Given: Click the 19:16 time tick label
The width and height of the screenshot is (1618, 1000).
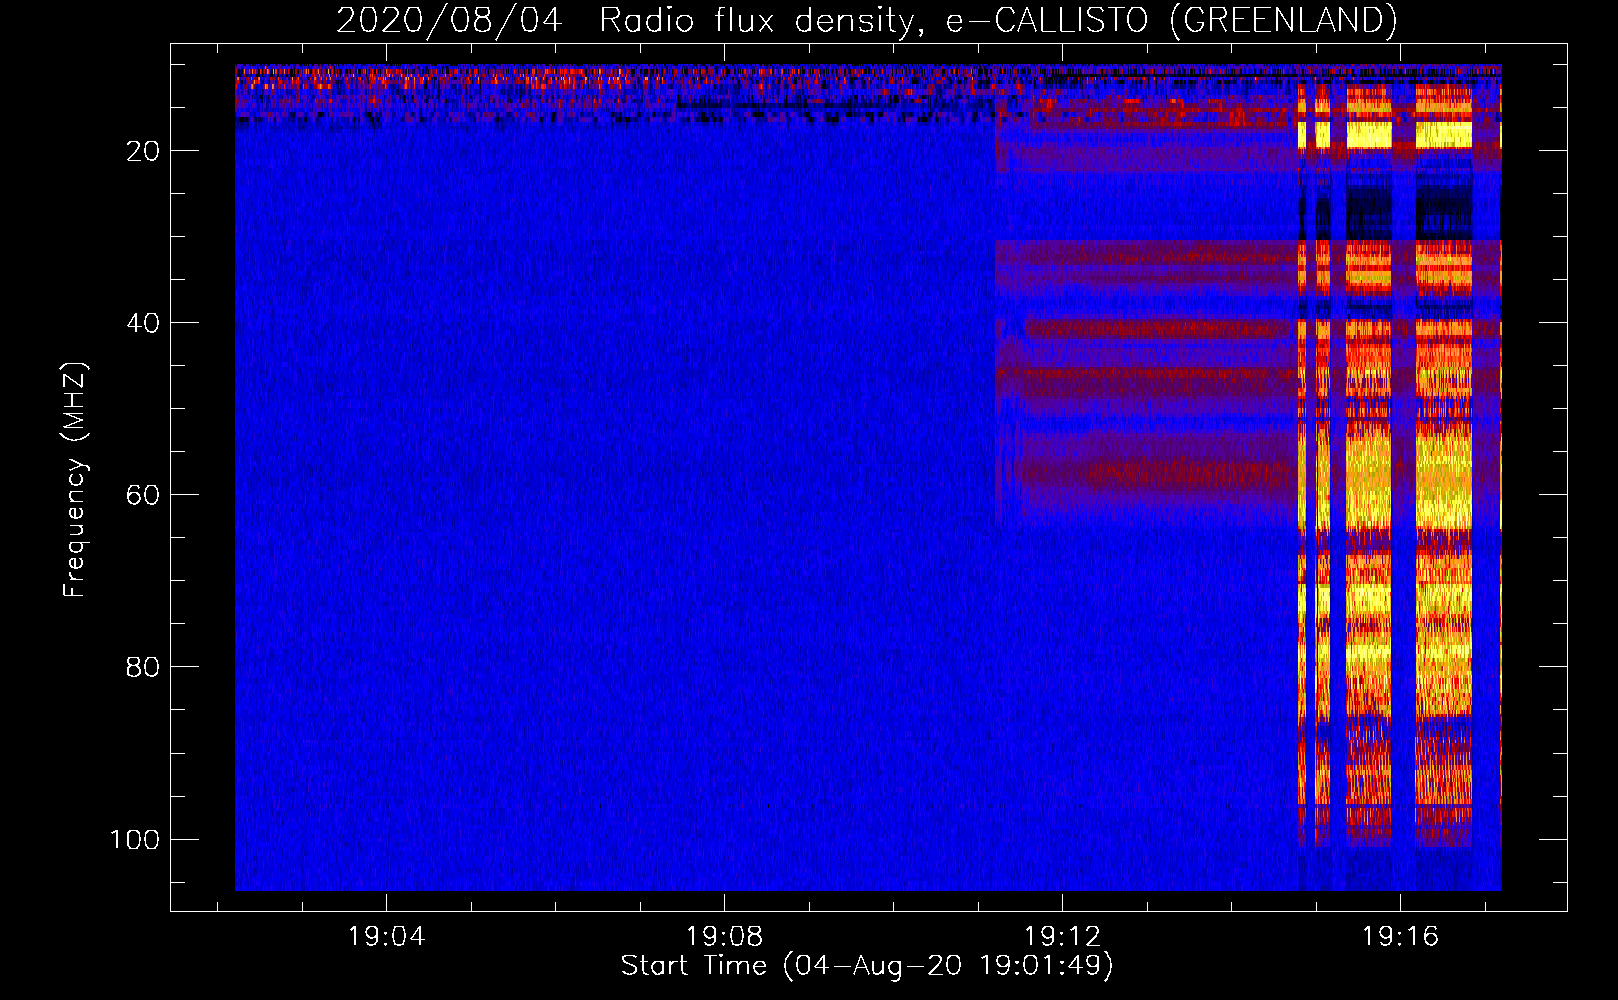Looking at the screenshot, I should click(1400, 937).
